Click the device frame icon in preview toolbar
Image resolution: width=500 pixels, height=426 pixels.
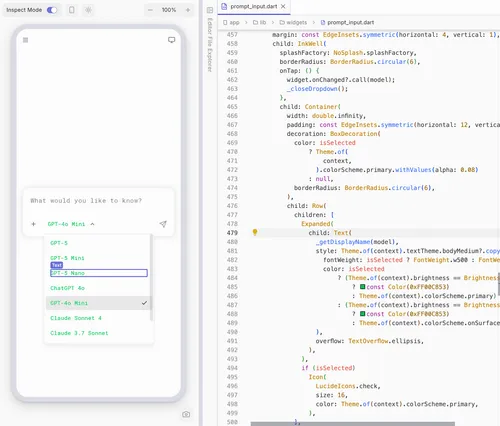coord(72,10)
